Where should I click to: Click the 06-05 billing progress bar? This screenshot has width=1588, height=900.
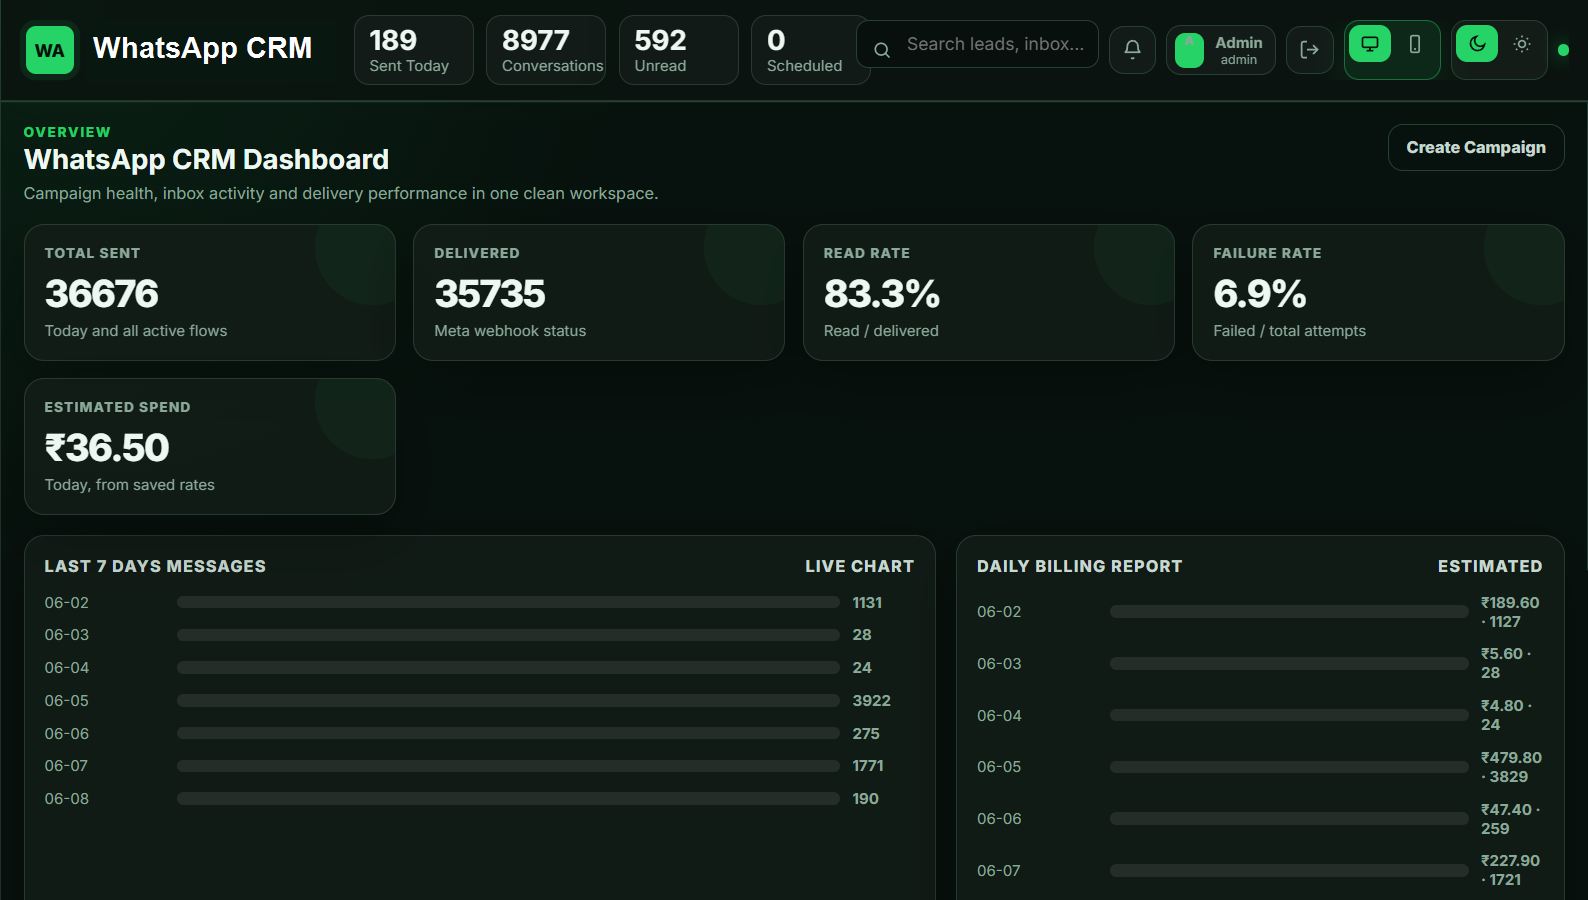click(x=1289, y=767)
